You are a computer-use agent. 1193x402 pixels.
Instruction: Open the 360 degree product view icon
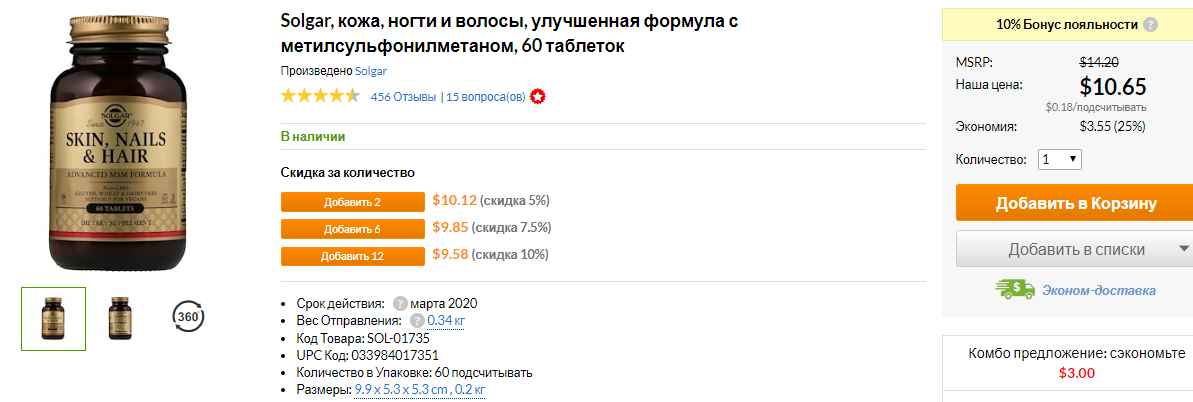[x=188, y=315]
